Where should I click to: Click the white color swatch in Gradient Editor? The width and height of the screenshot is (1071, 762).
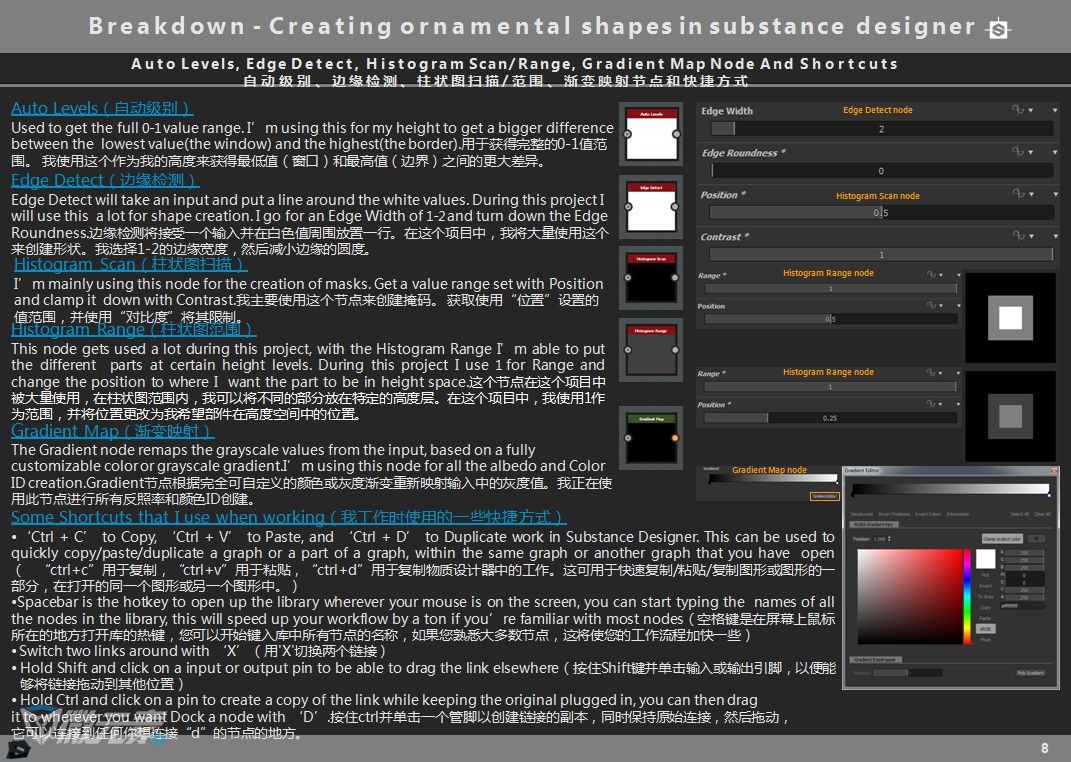pyautogui.click(x=986, y=559)
